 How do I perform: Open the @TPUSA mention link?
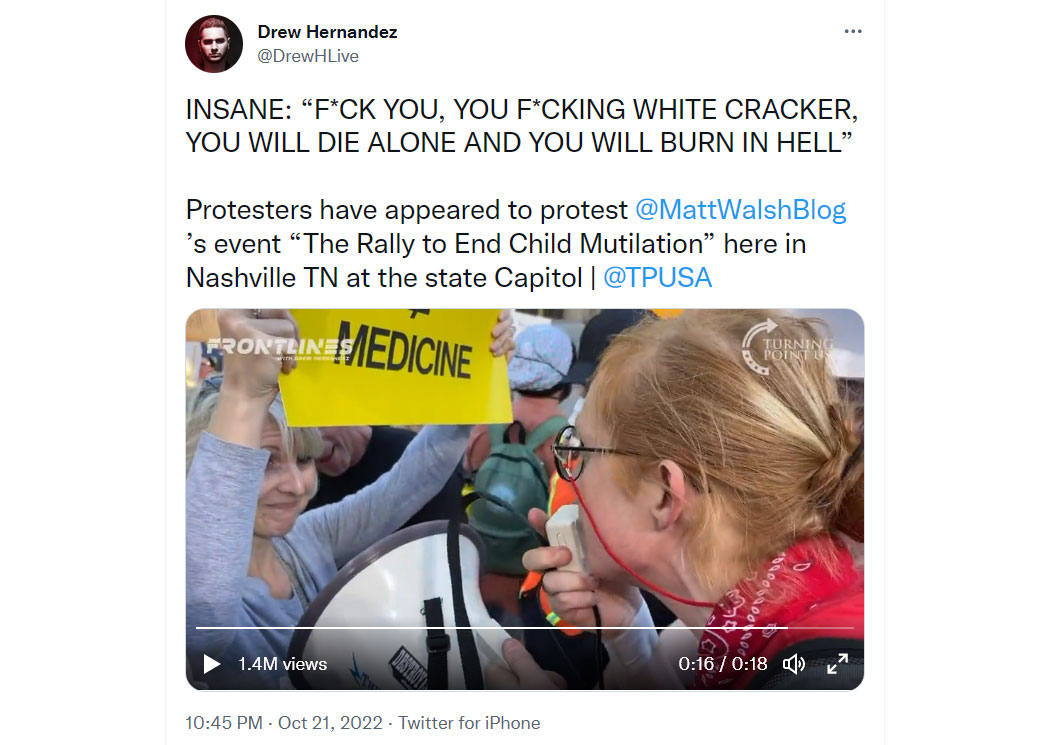[x=657, y=278]
